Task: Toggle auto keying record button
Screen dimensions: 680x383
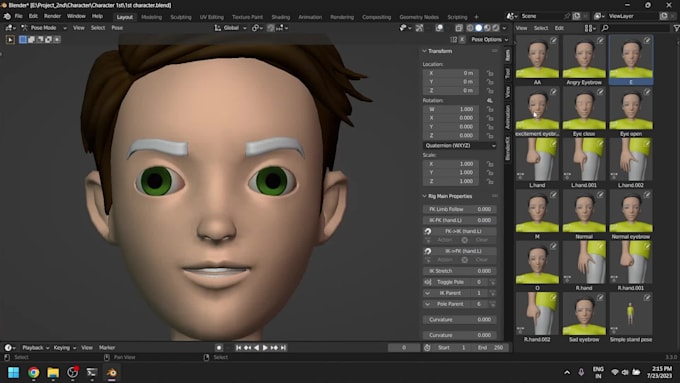Action: tap(219, 347)
